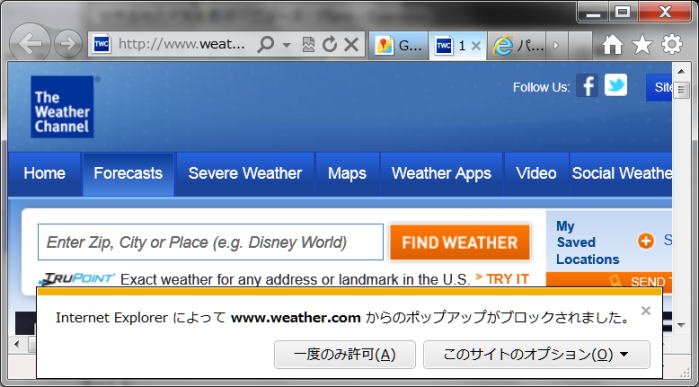This screenshot has height=387, width=699.
Task: Stop loading with the X icon
Action: tap(352, 44)
